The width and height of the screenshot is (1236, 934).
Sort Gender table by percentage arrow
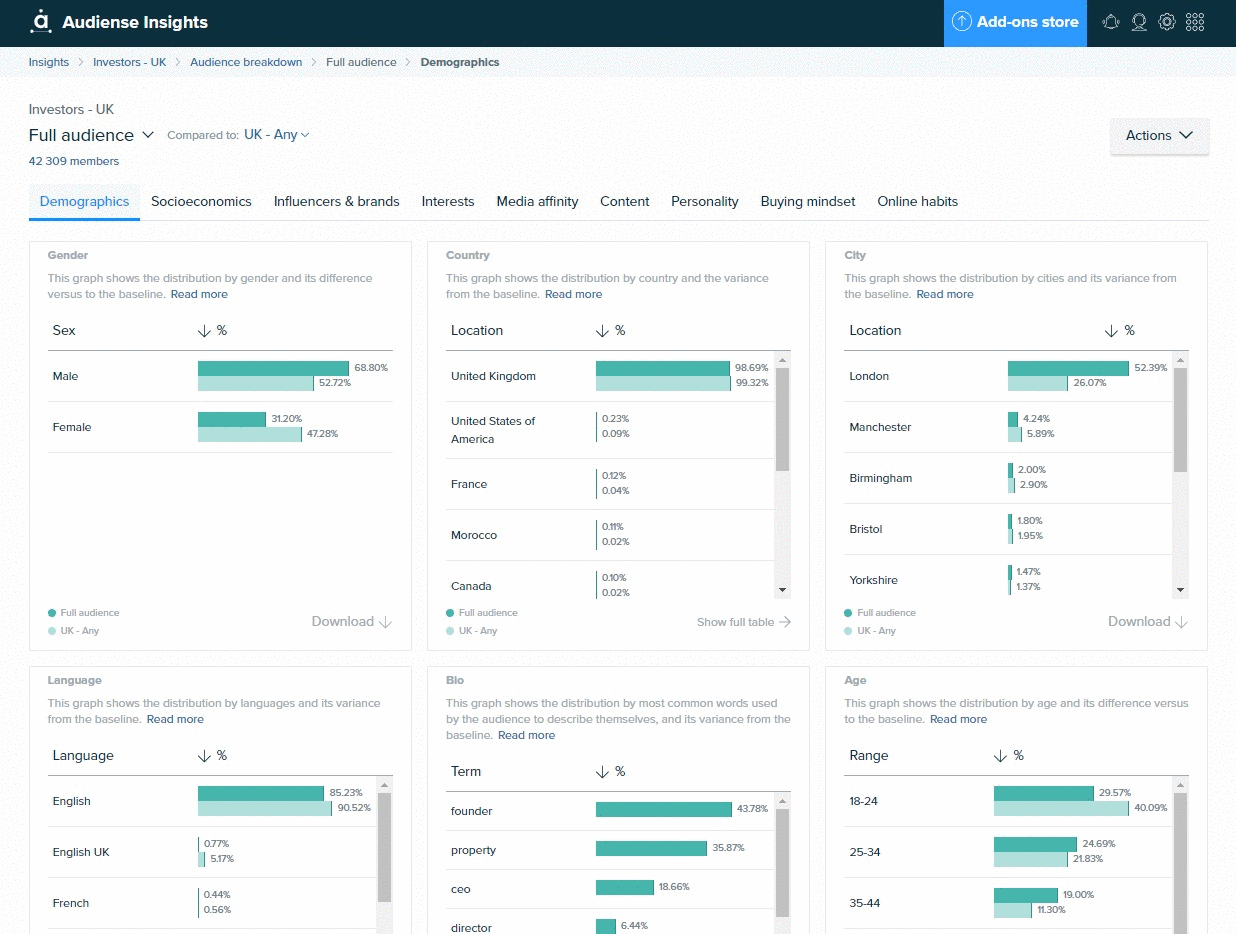tap(204, 331)
